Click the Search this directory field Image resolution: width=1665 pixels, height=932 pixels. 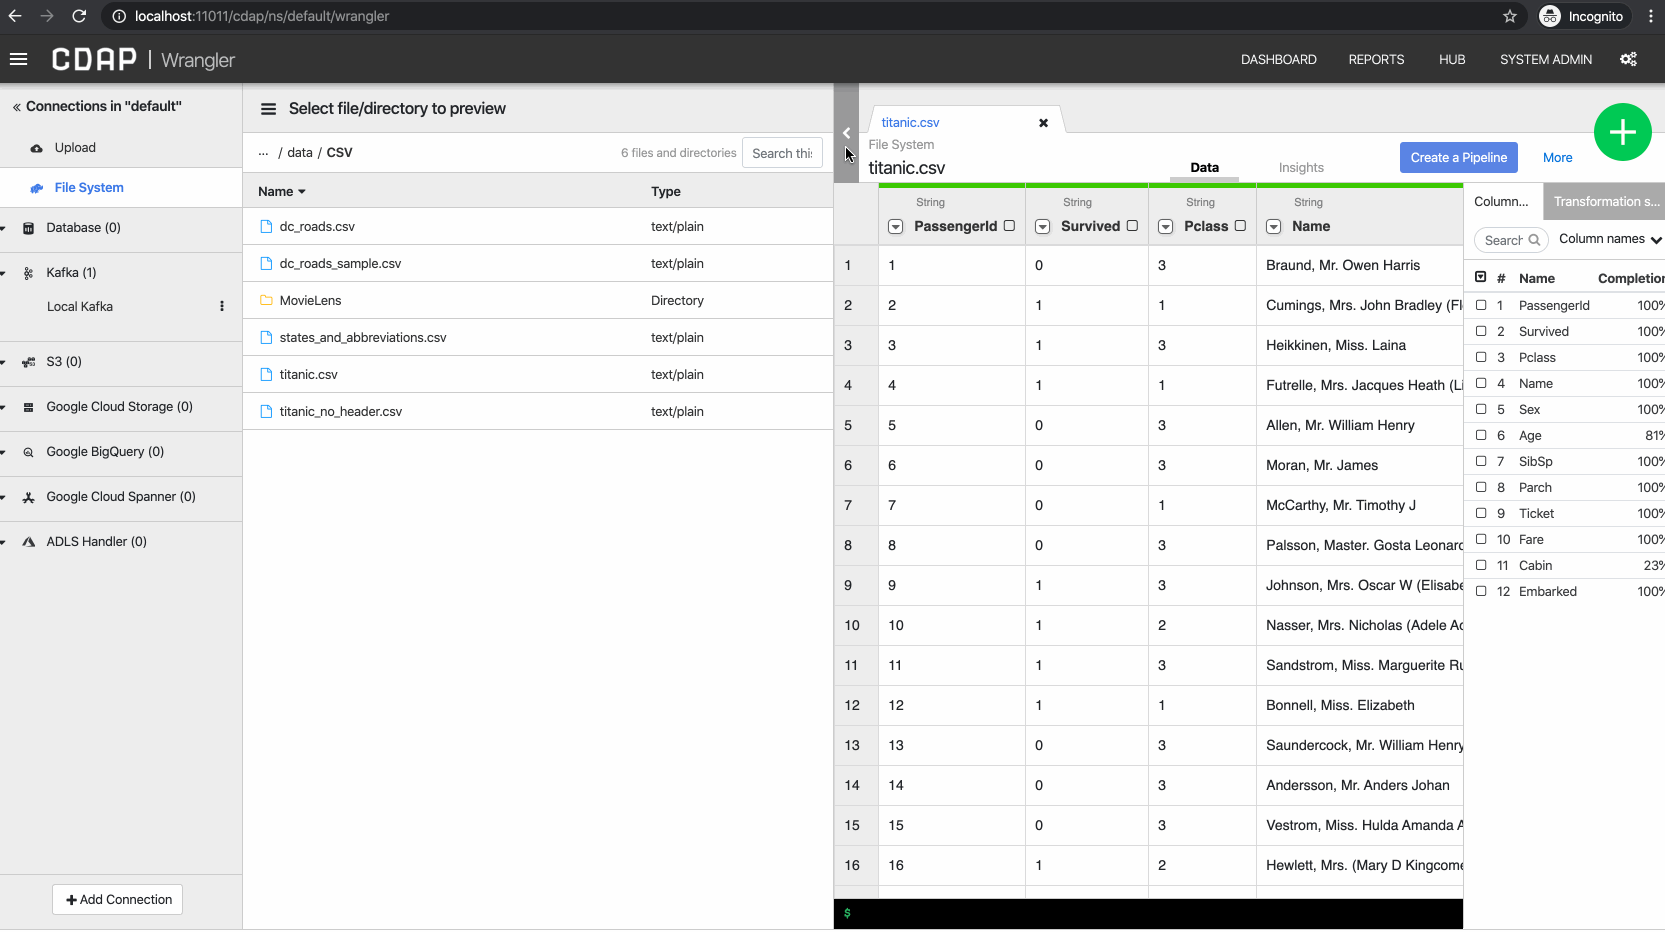[782, 153]
